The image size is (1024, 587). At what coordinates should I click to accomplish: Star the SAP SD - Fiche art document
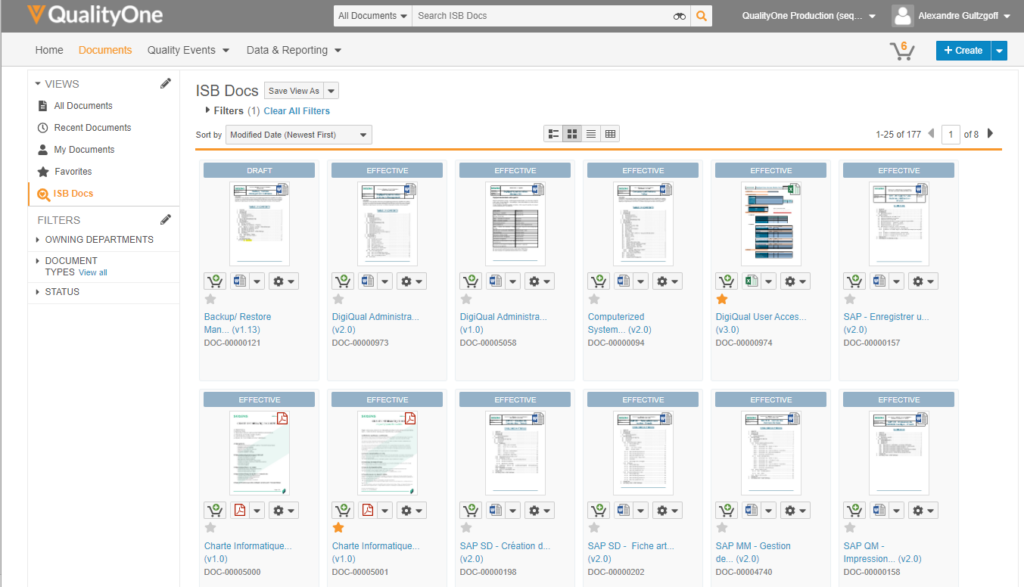594,528
